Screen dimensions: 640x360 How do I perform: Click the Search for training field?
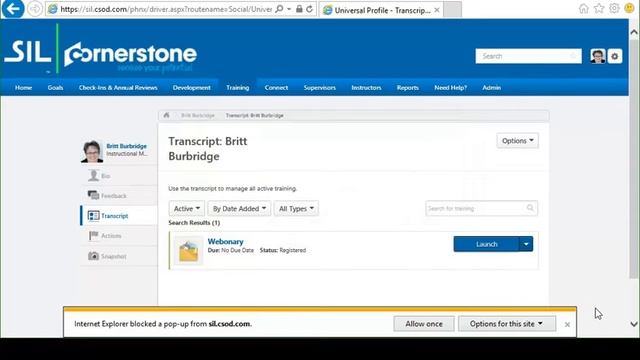[x=481, y=208]
